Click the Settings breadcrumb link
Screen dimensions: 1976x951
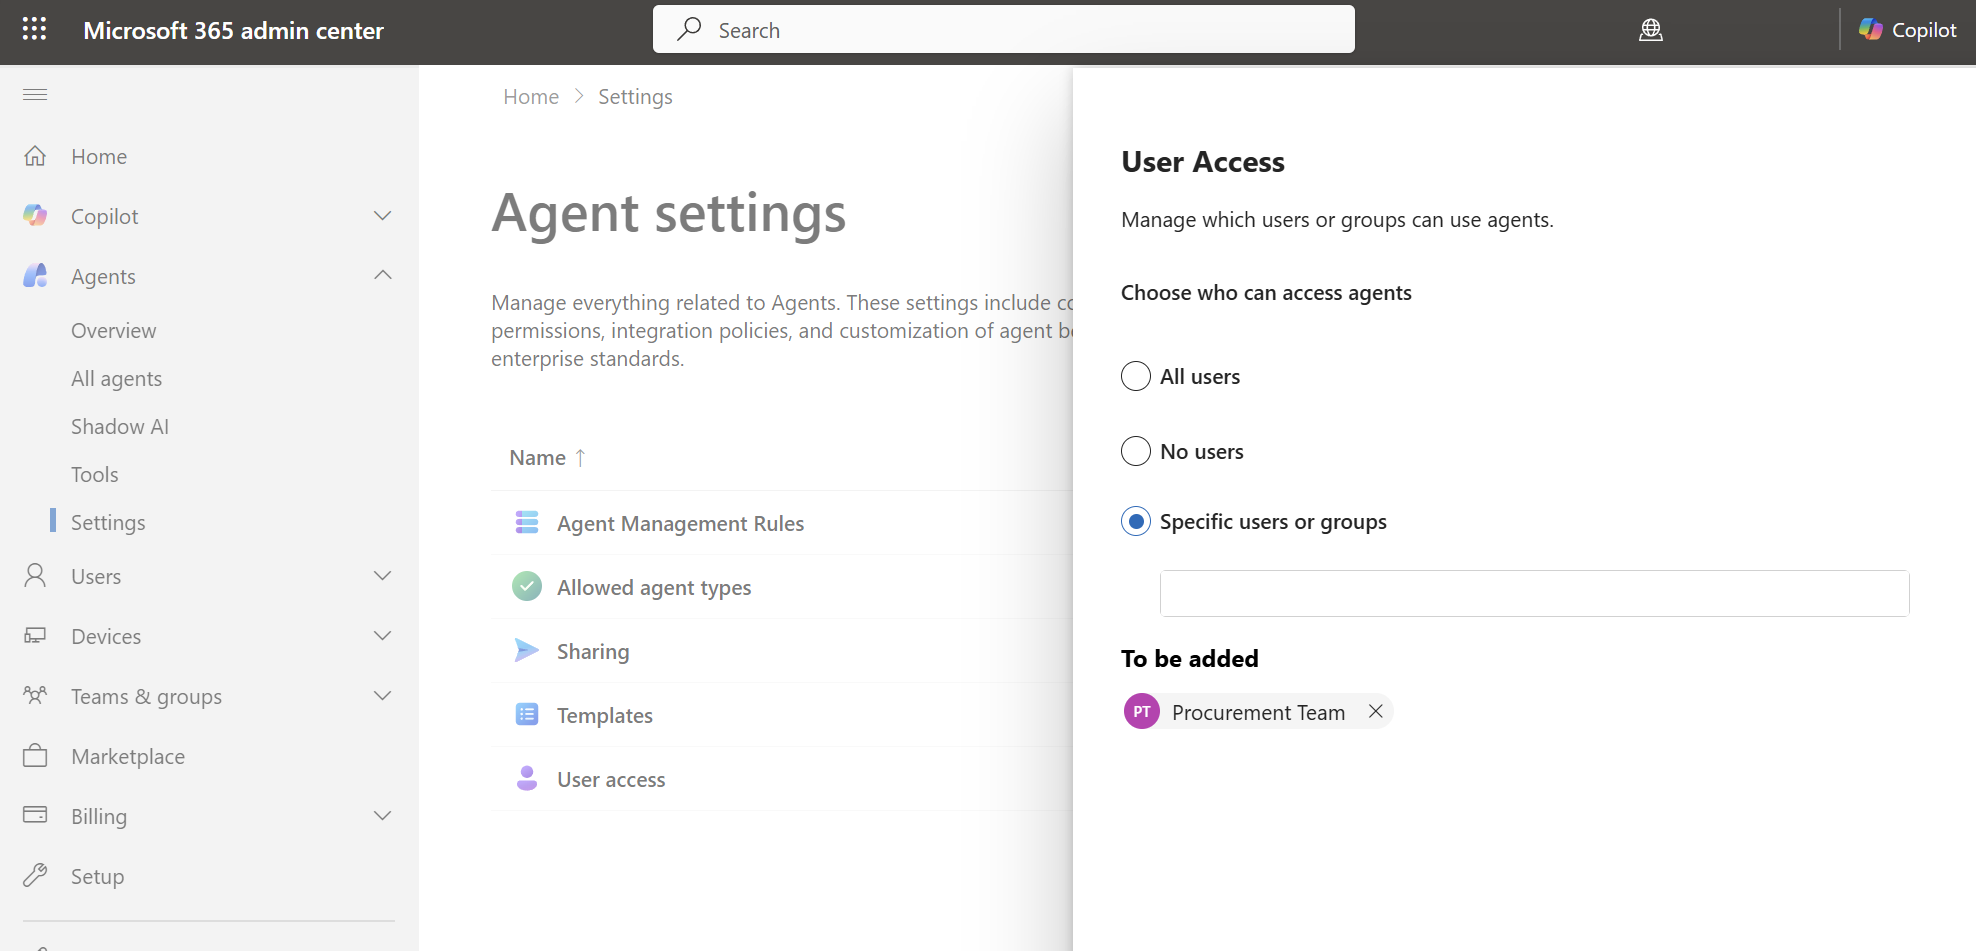(635, 97)
